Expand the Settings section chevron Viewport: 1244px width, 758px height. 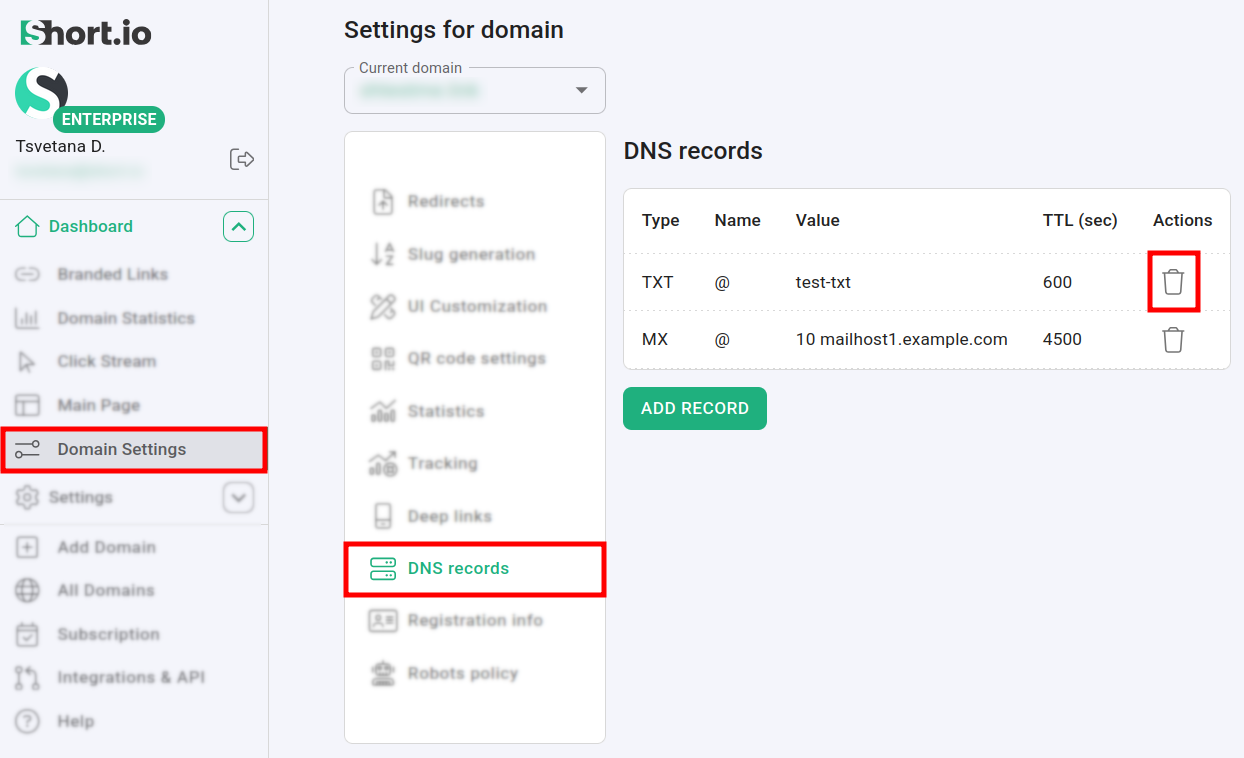click(x=238, y=497)
